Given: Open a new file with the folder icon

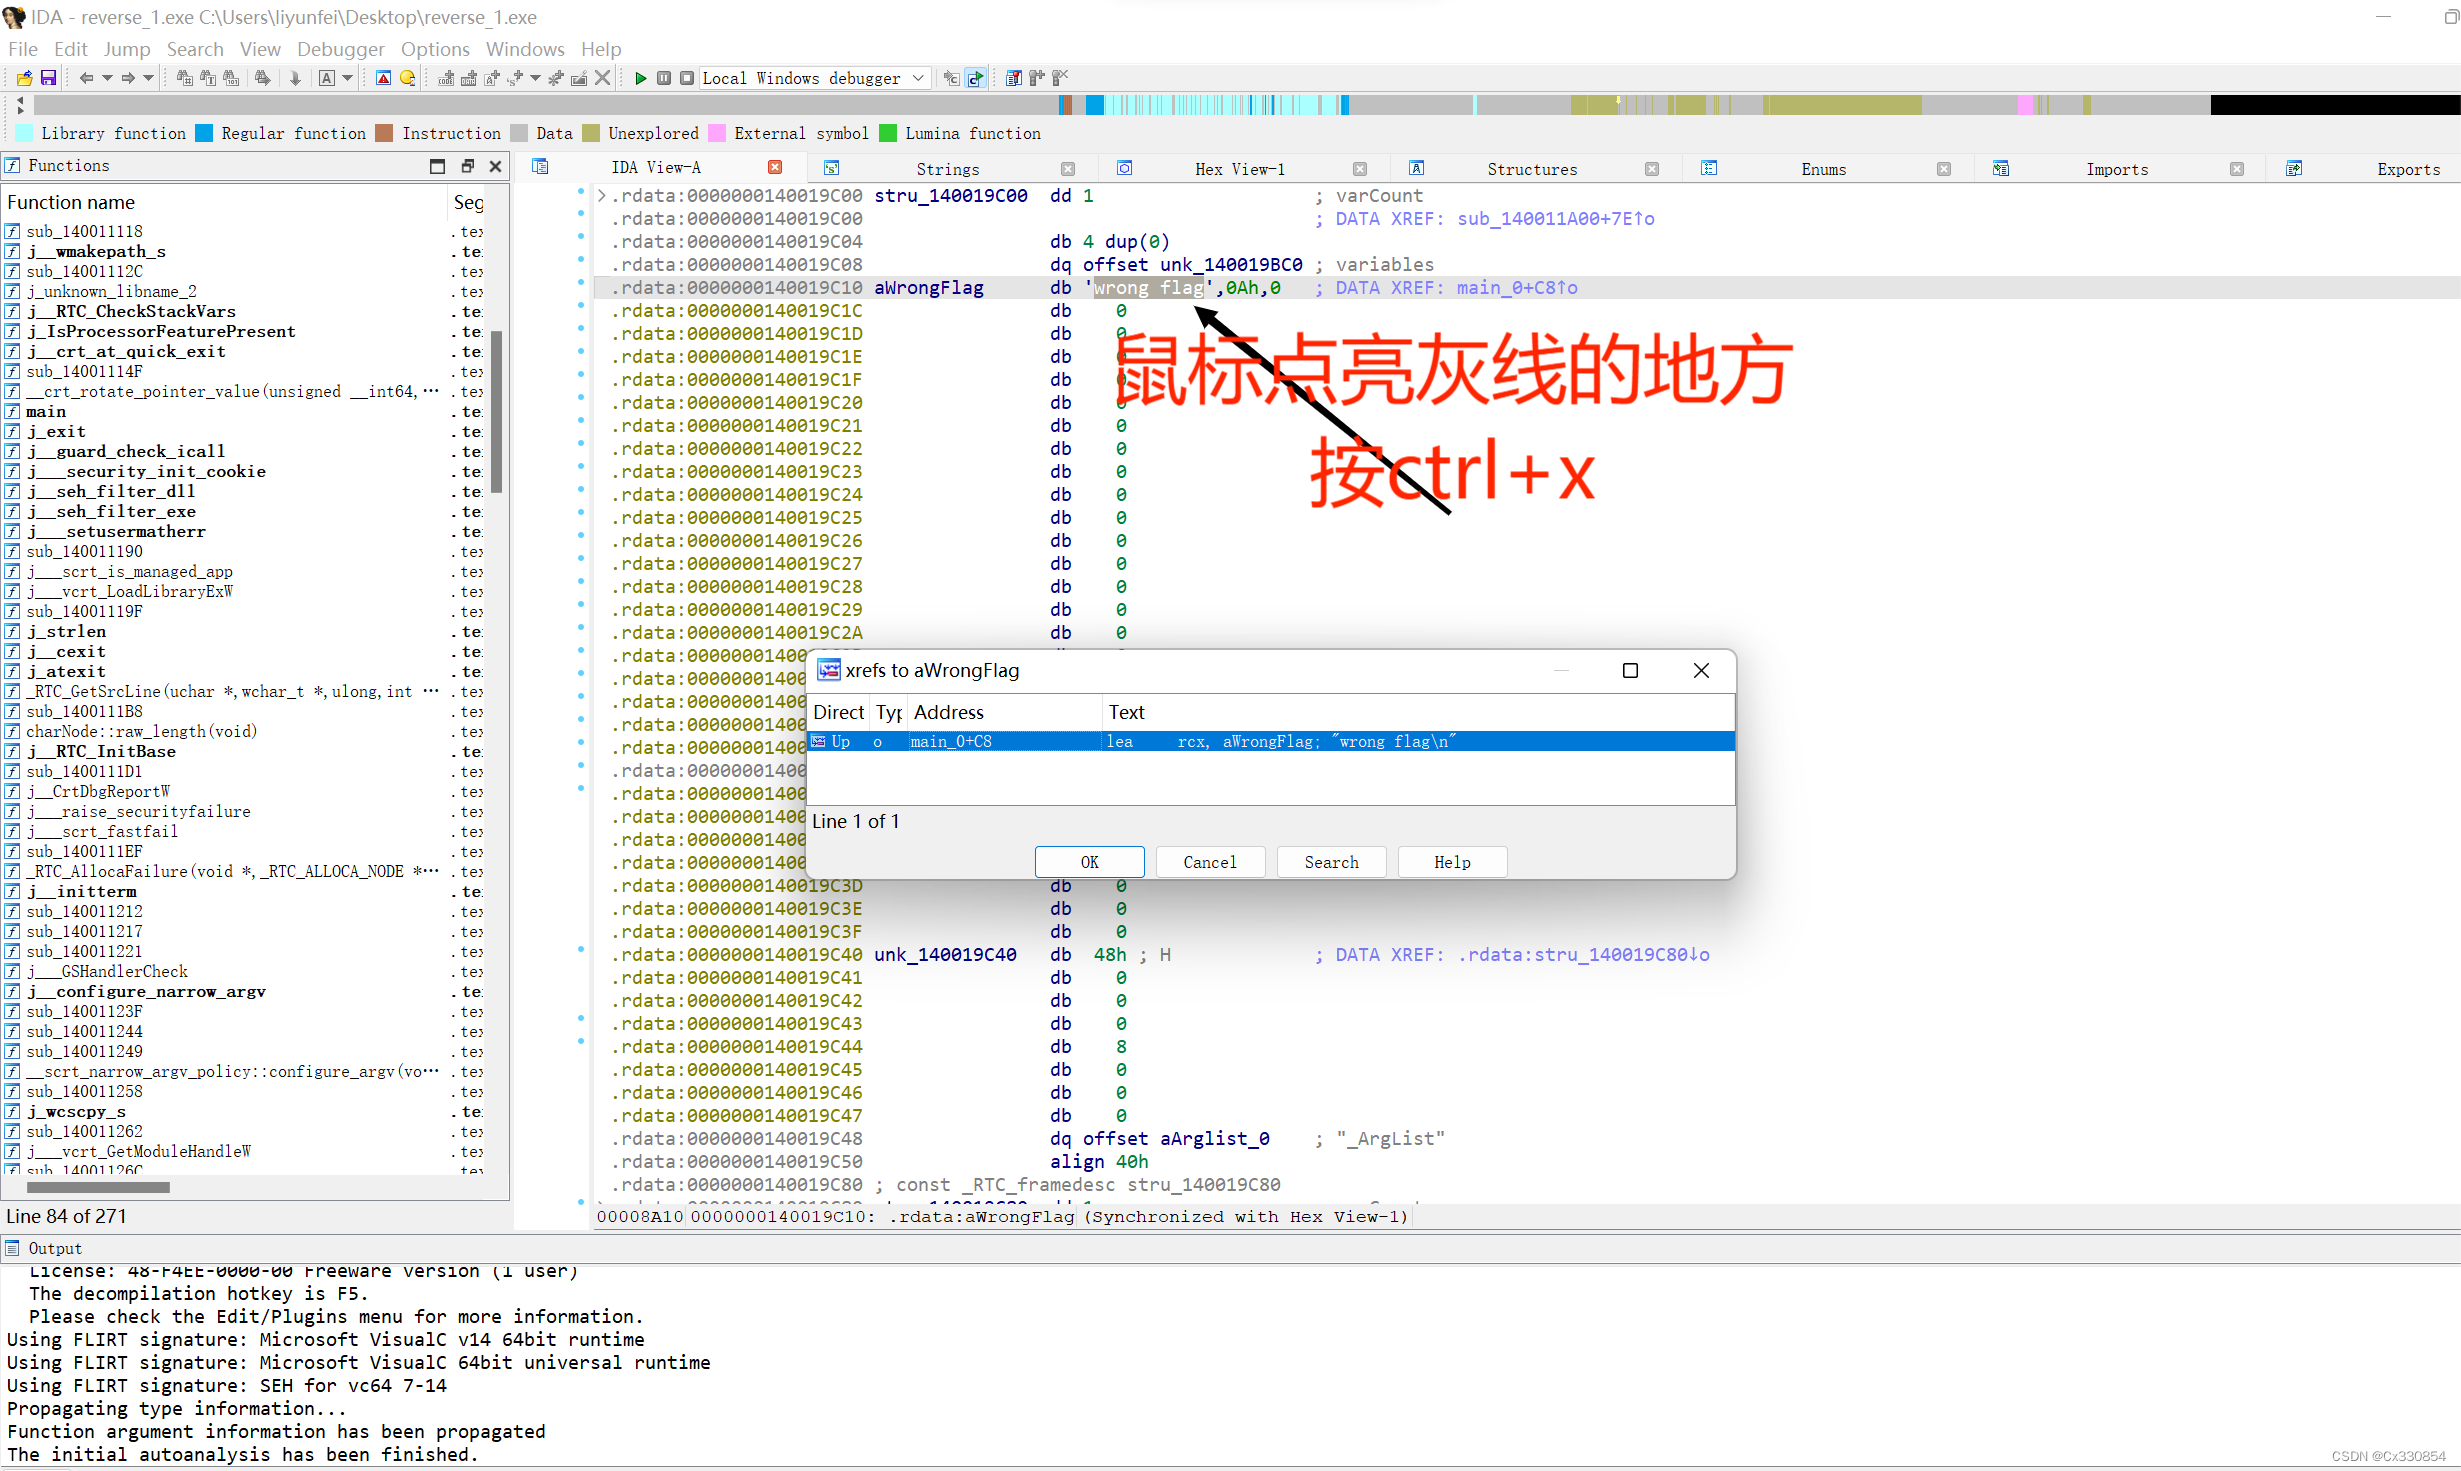Looking at the screenshot, I should pyautogui.click(x=24, y=78).
